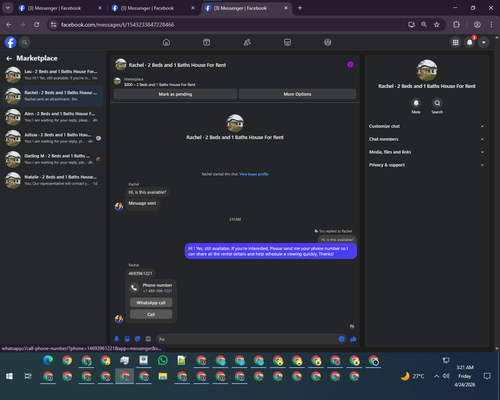Expand the Customize chat section
This screenshot has height=400, width=500.
(426, 126)
